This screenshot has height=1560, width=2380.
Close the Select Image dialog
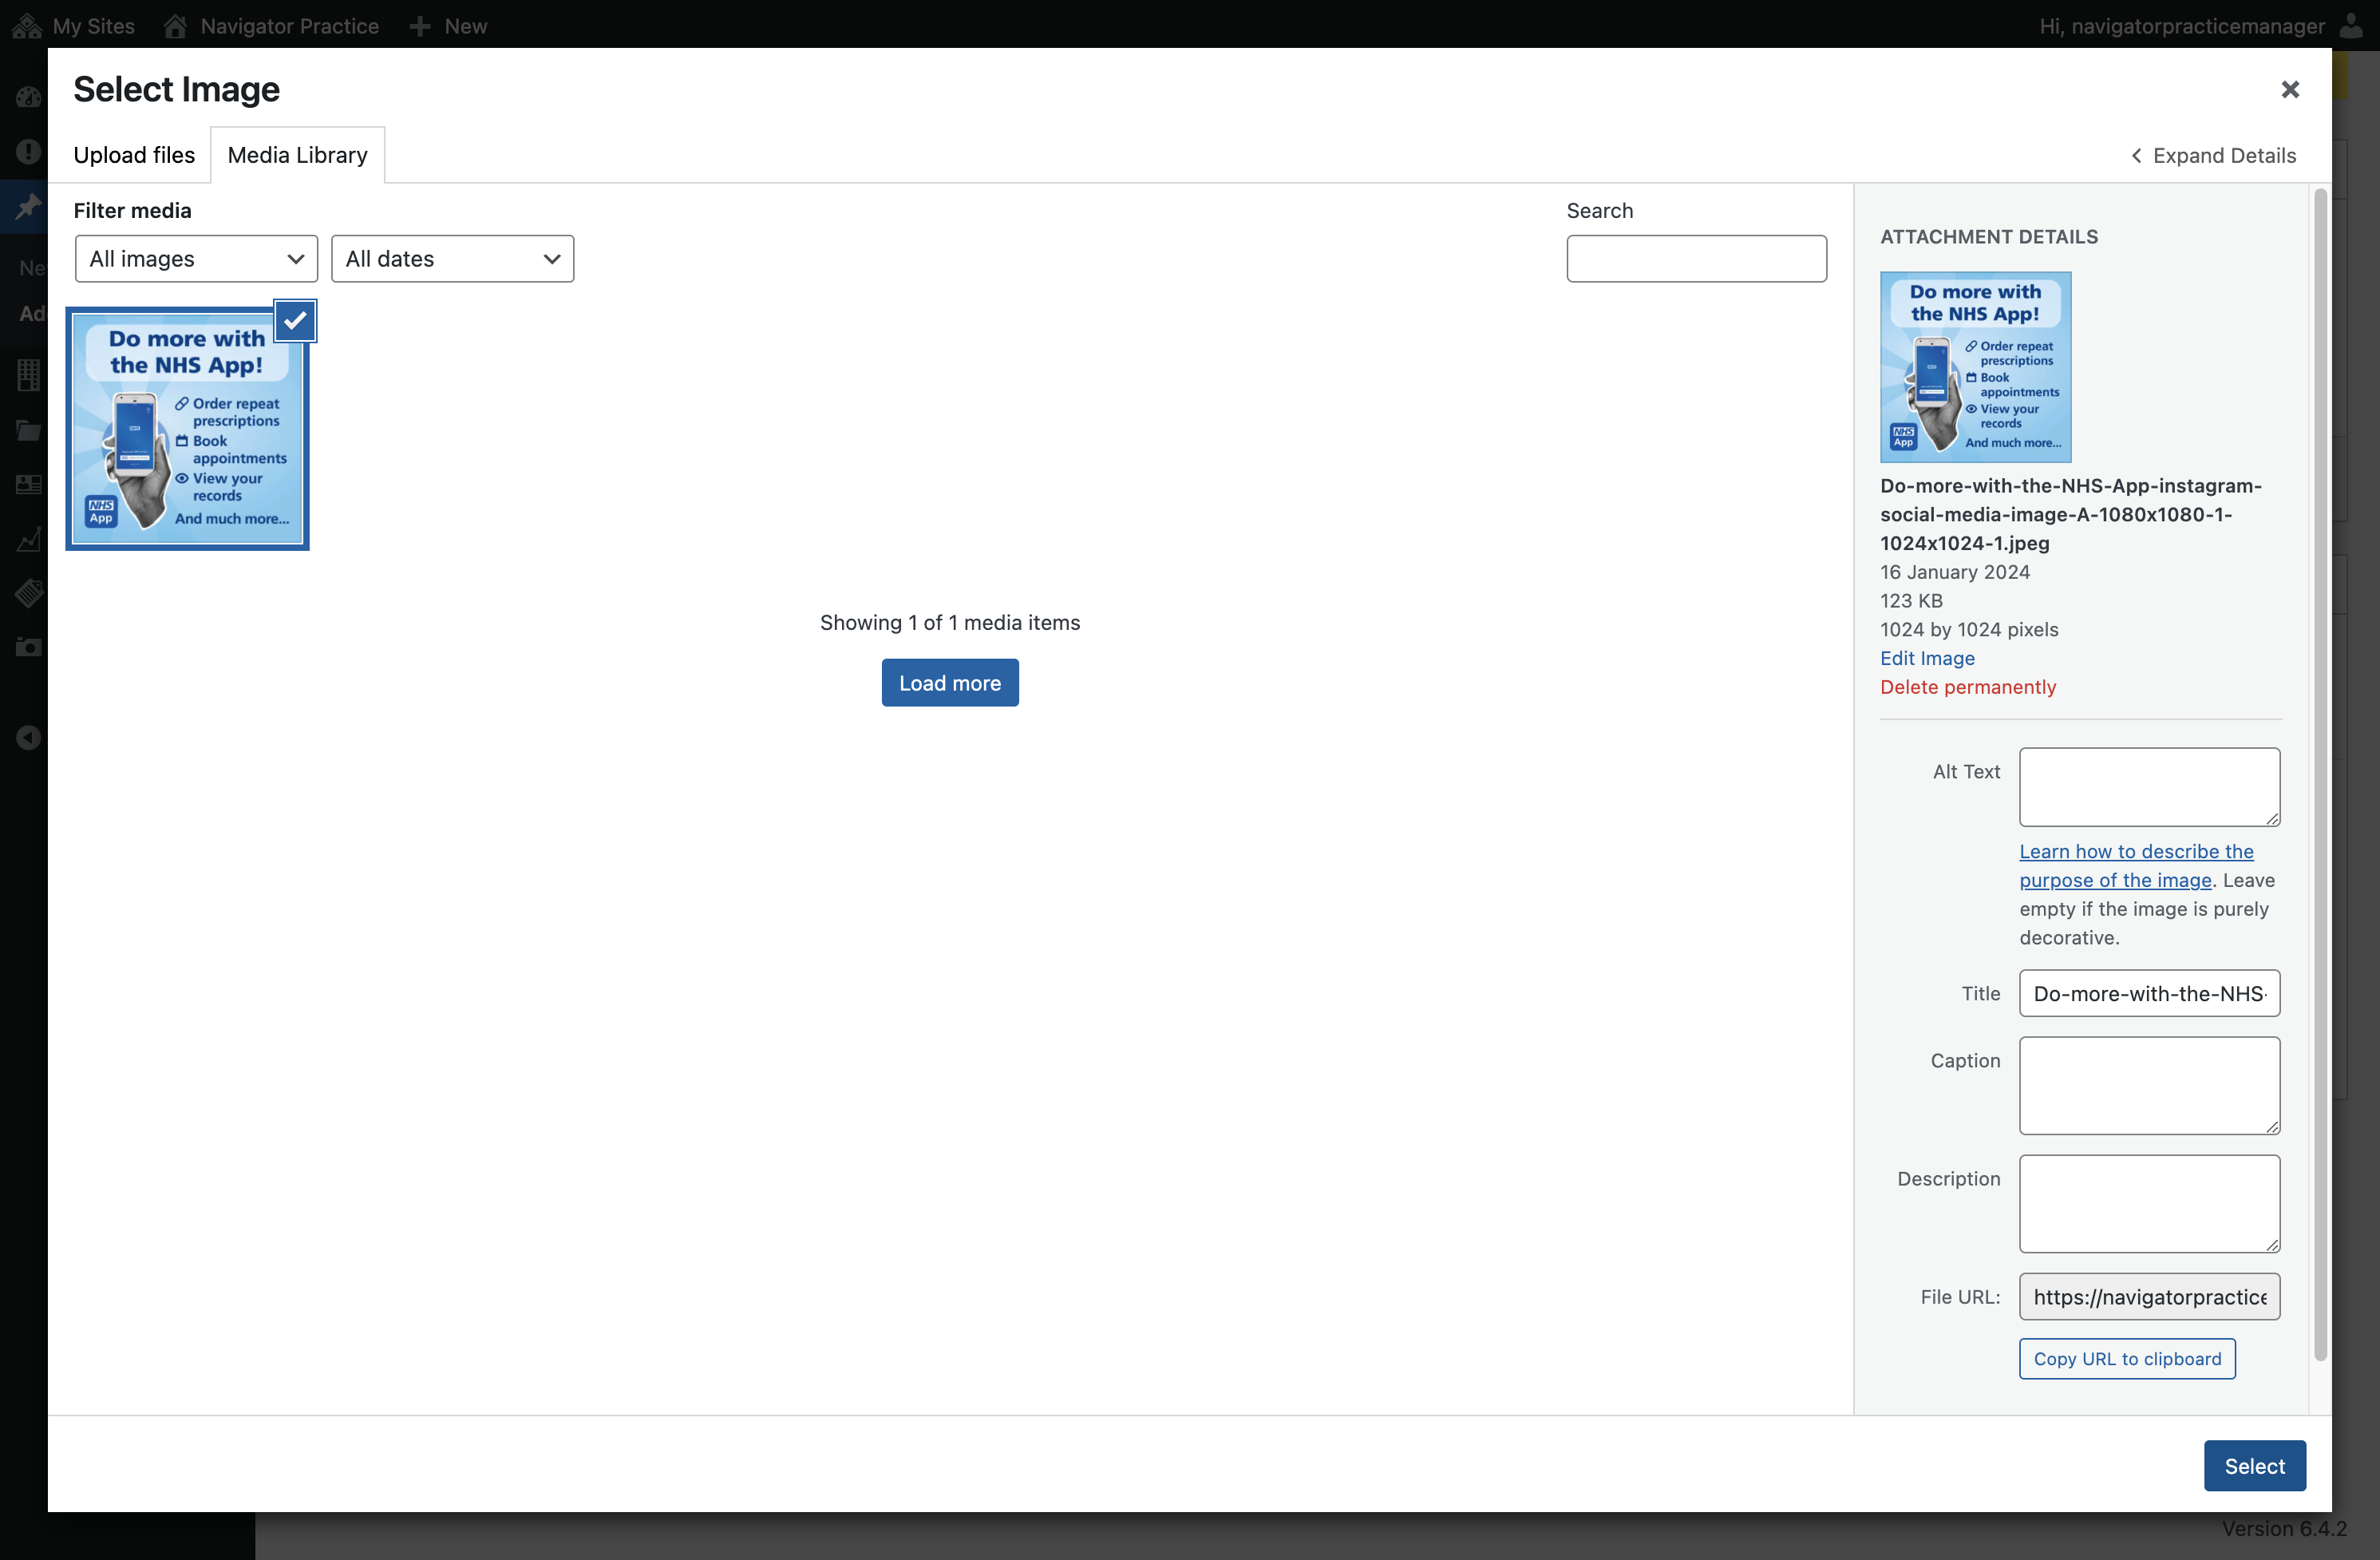[x=2290, y=89]
